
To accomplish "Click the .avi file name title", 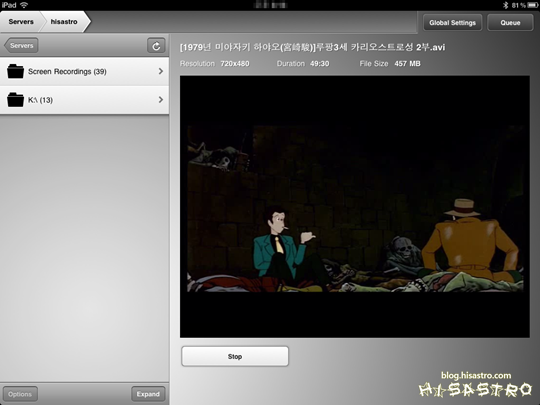I will [x=312, y=47].
